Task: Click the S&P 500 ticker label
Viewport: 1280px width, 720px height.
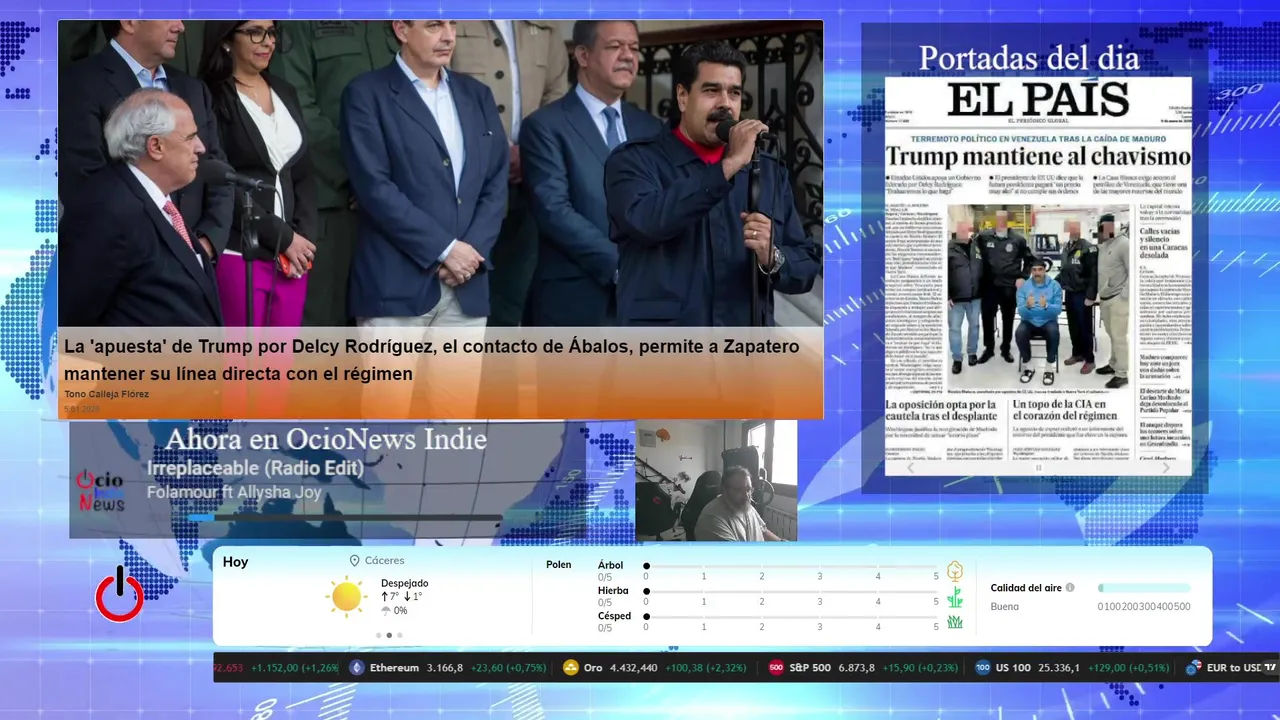Action: [x=810, y=668]
